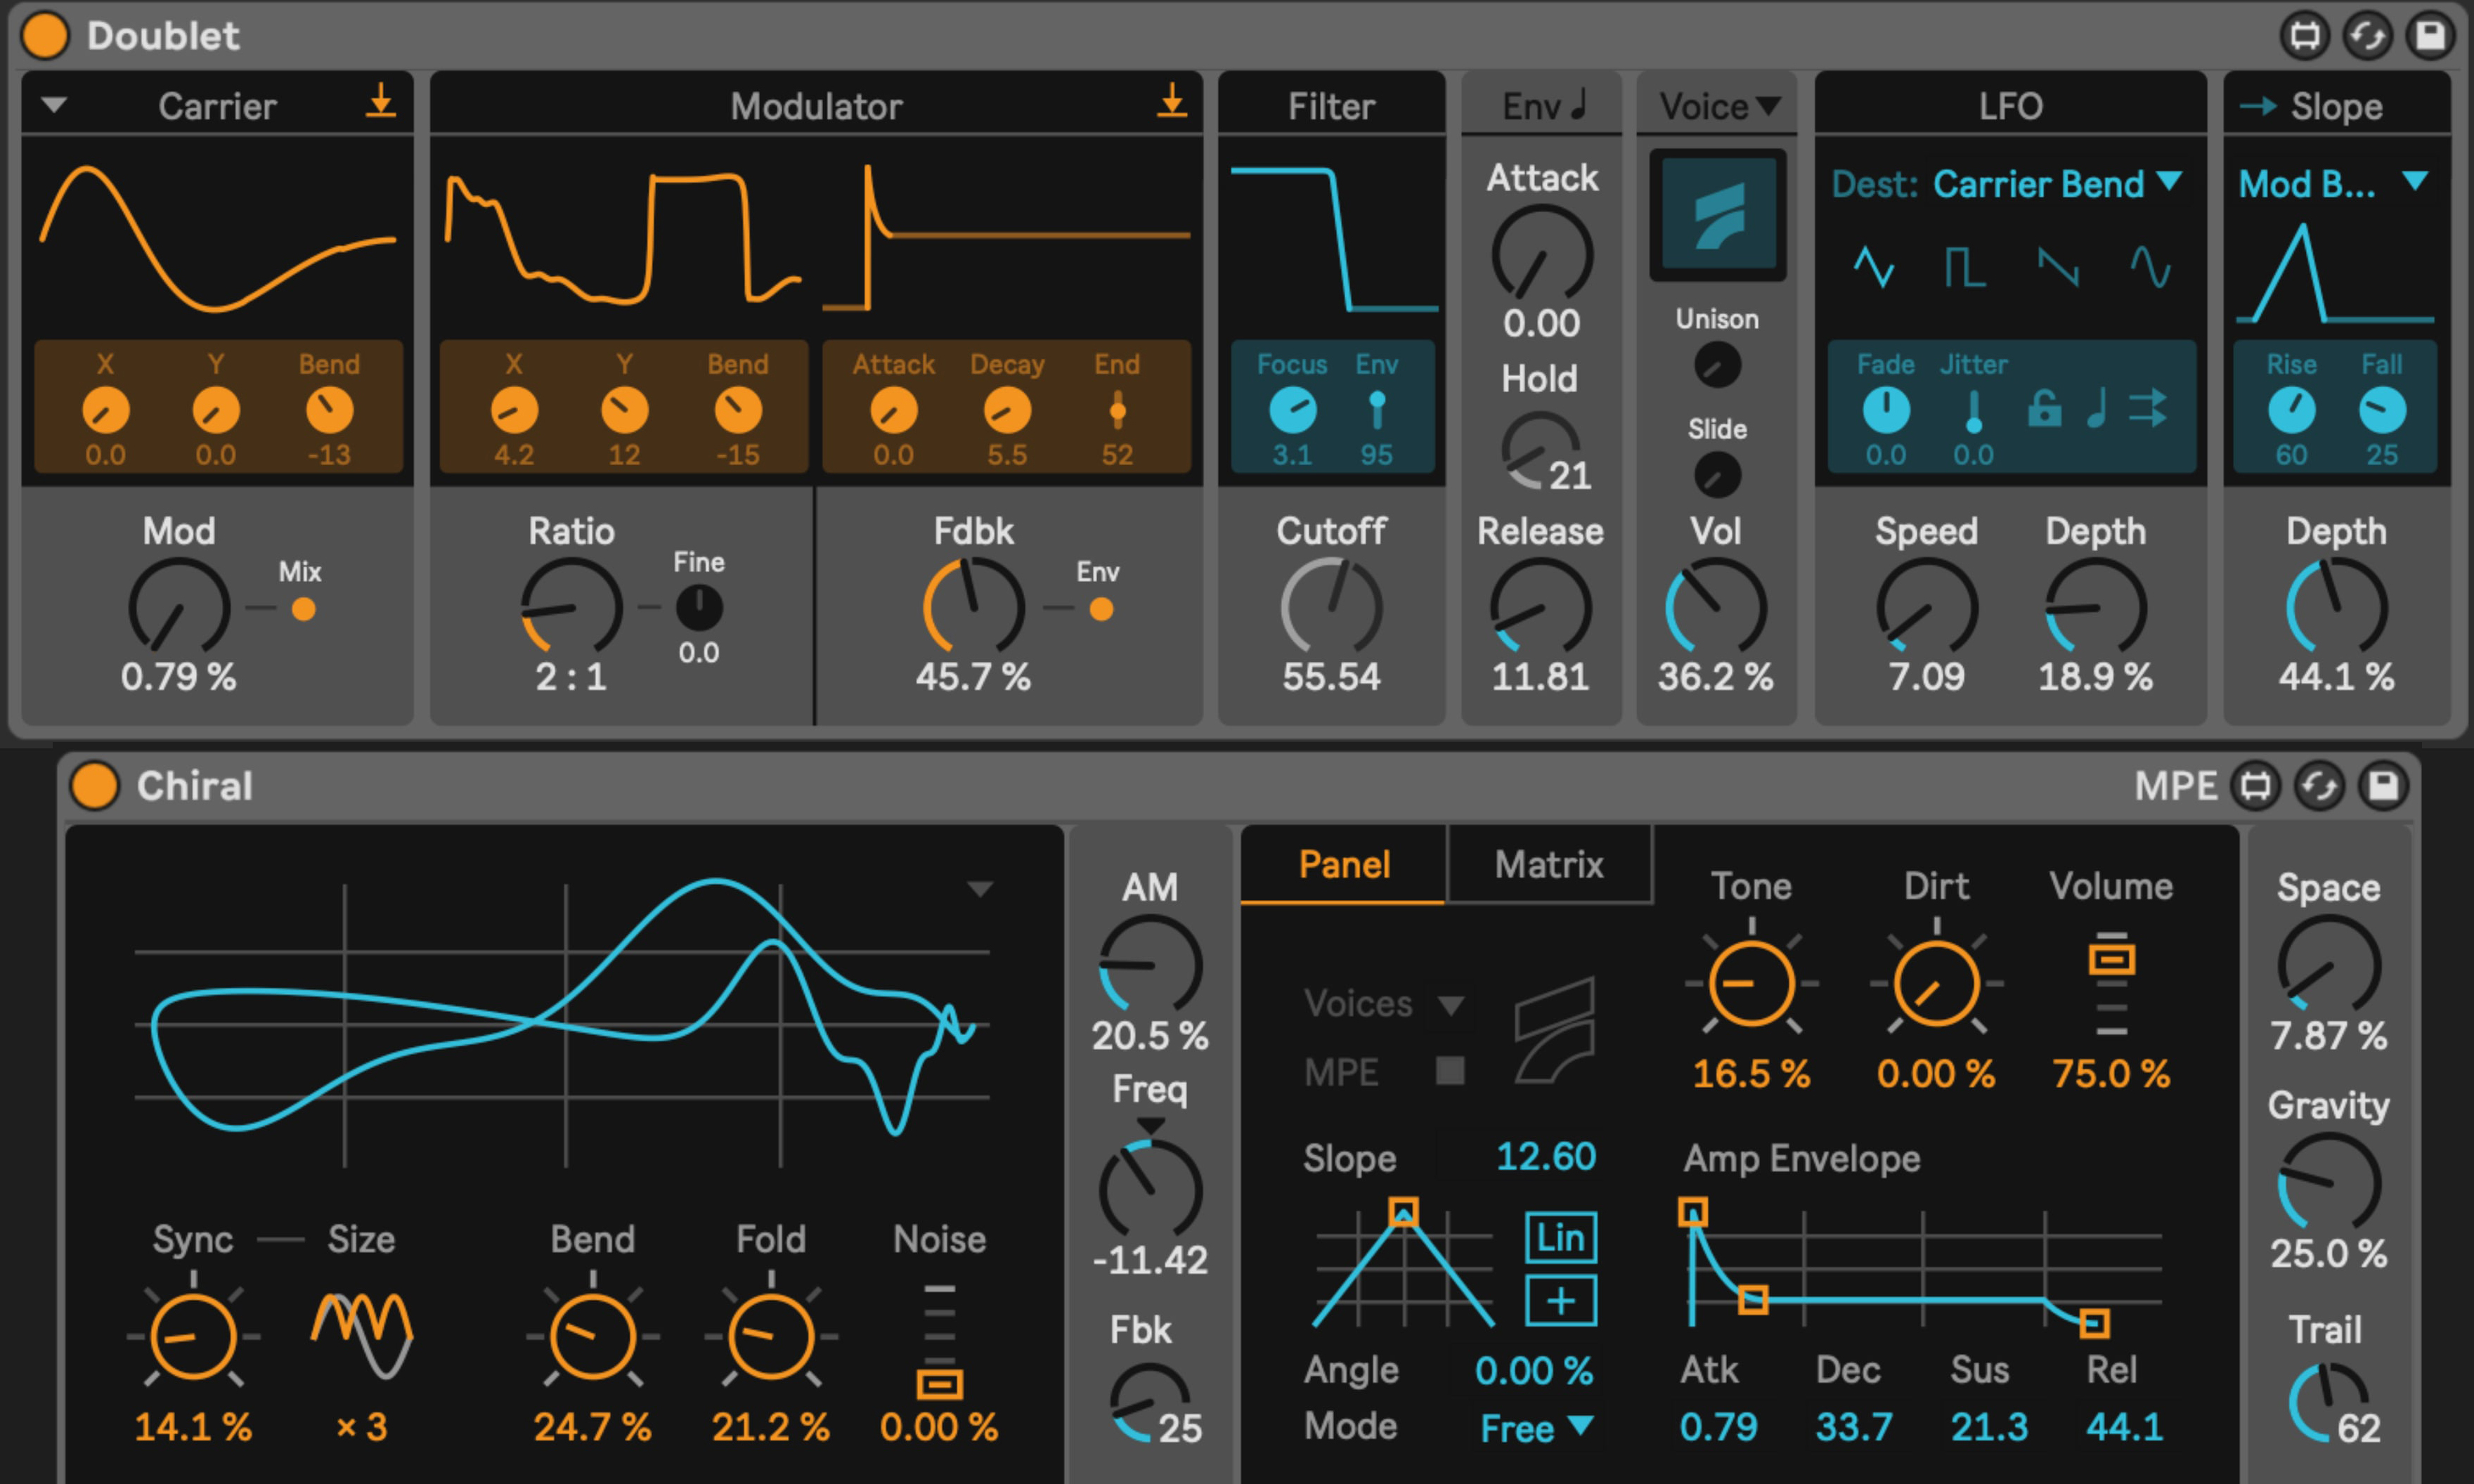The width and height of the screenshot is (2474, 1484).
Task: Toggle LFO retrigger arrows icon
Action: tap(2148, 409)
